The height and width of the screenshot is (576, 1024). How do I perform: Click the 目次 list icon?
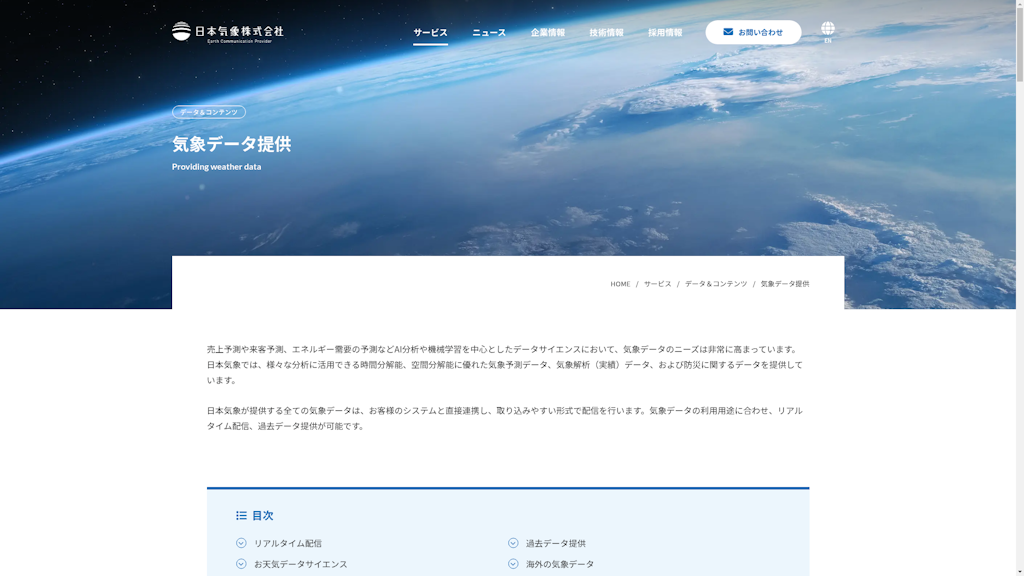tap(241, 516)
